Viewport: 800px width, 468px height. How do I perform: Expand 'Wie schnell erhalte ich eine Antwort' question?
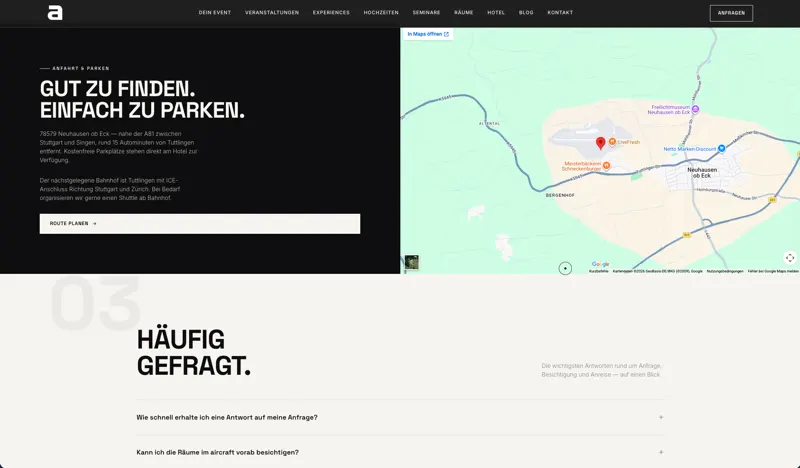tap(400, 417)
